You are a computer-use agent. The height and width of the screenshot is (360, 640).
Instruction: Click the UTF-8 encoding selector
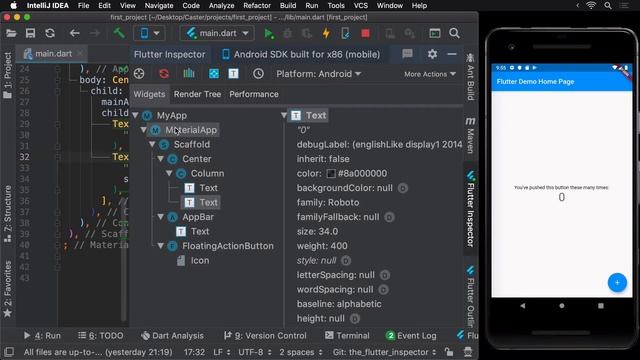click(x=255, y=352)
